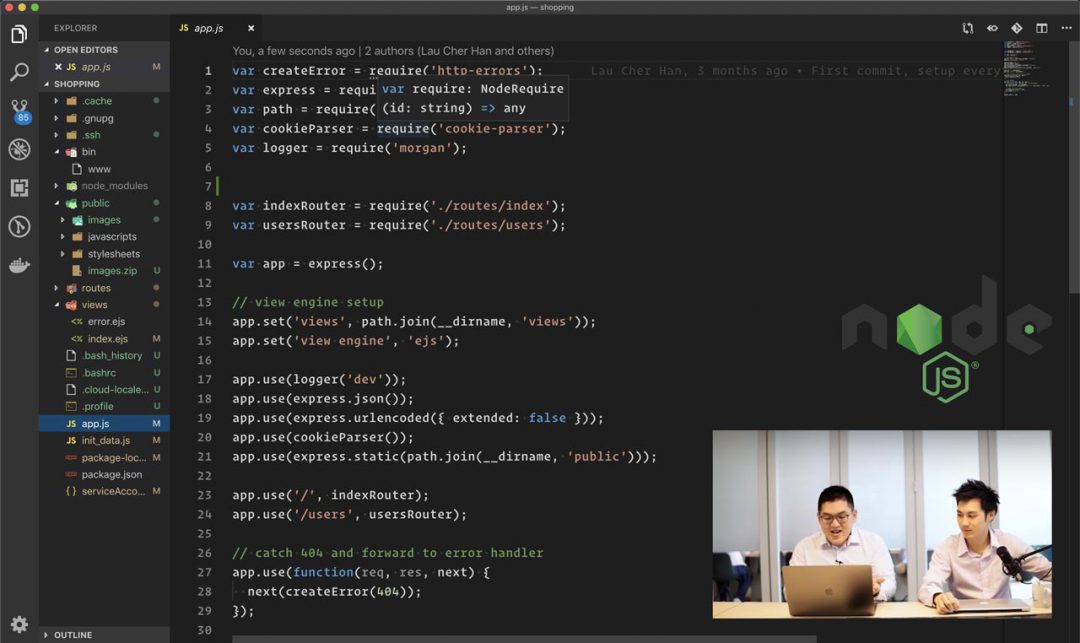Click the Lau Cher Han blame annotation
The height and width of the screenshot is (643, 1080).
[795, 70]
